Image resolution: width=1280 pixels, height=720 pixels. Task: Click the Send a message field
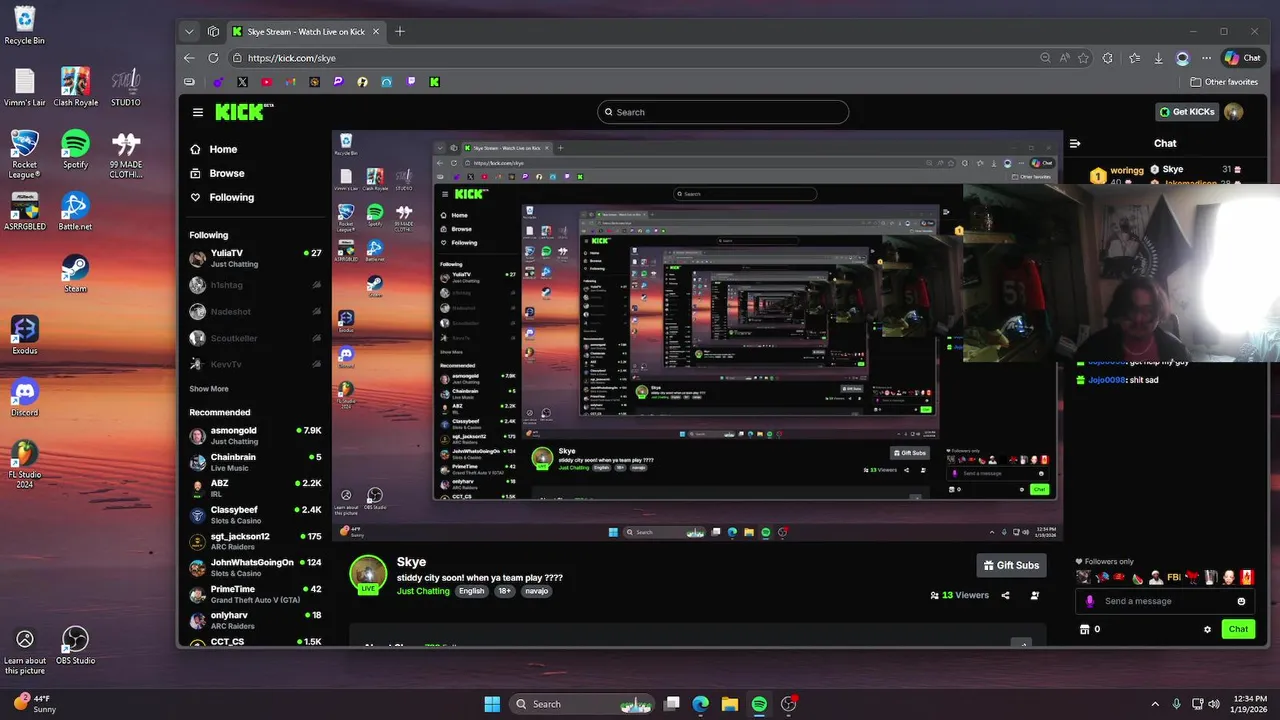coord(1165,601)
